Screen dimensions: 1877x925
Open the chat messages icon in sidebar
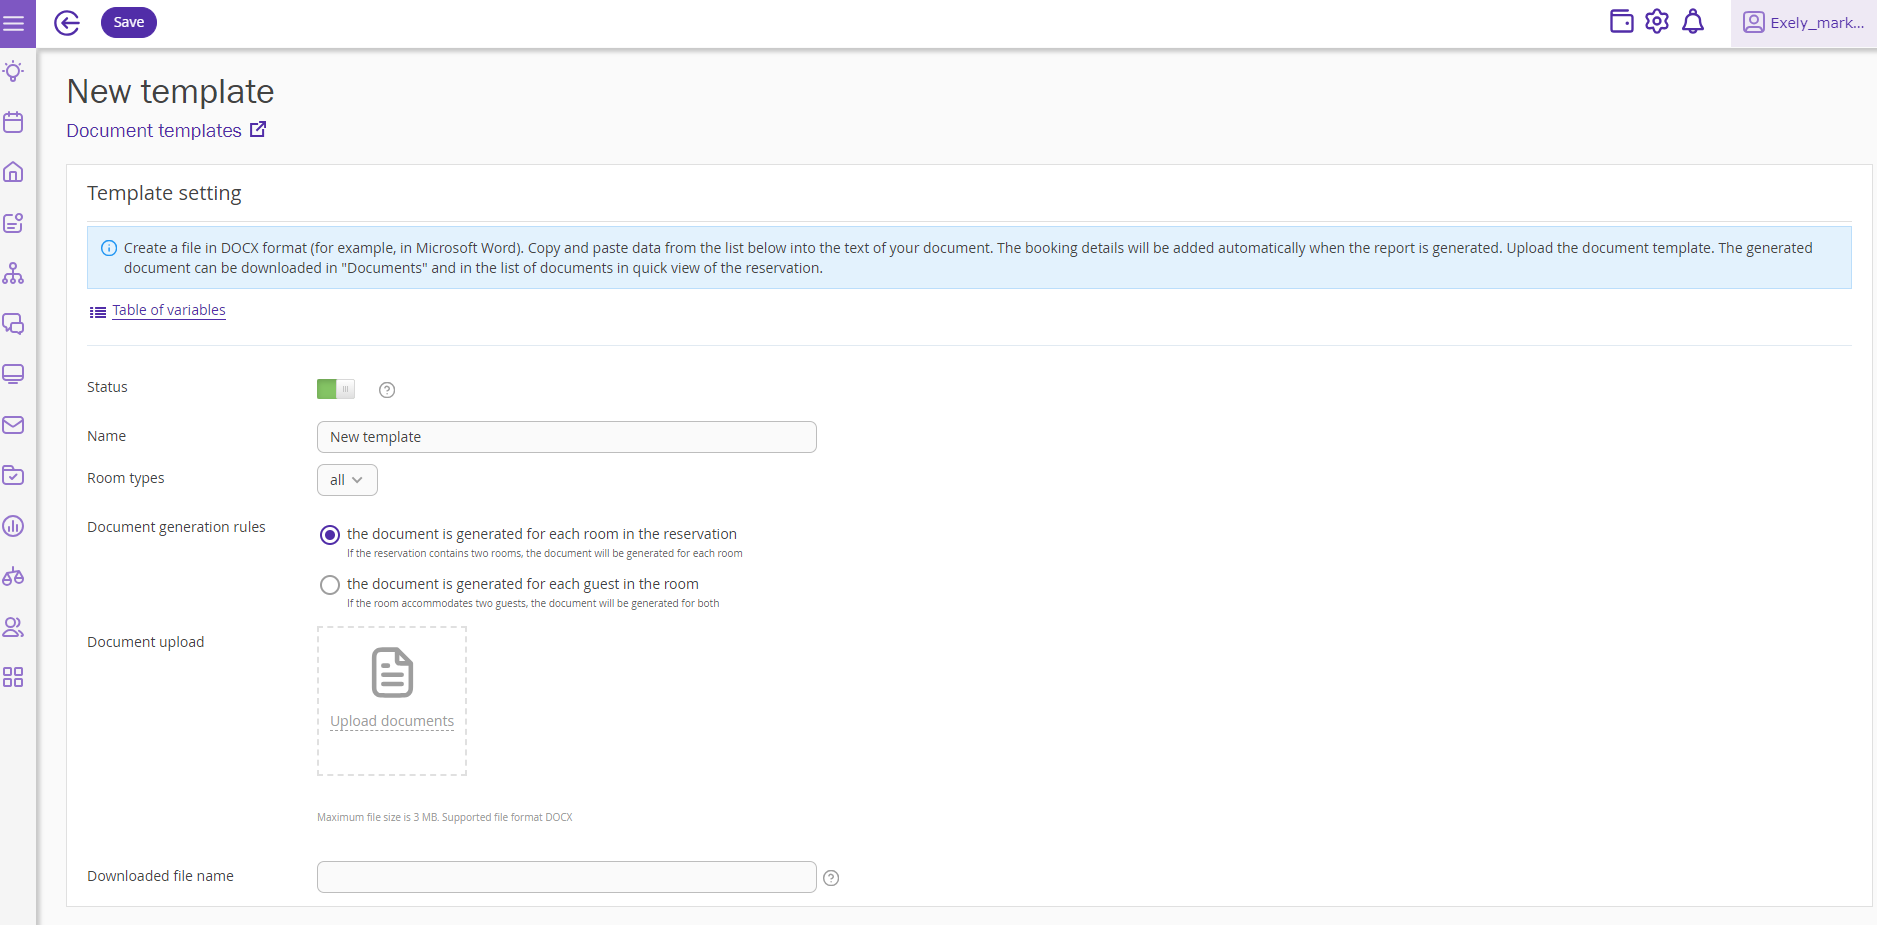pos(13,324)
